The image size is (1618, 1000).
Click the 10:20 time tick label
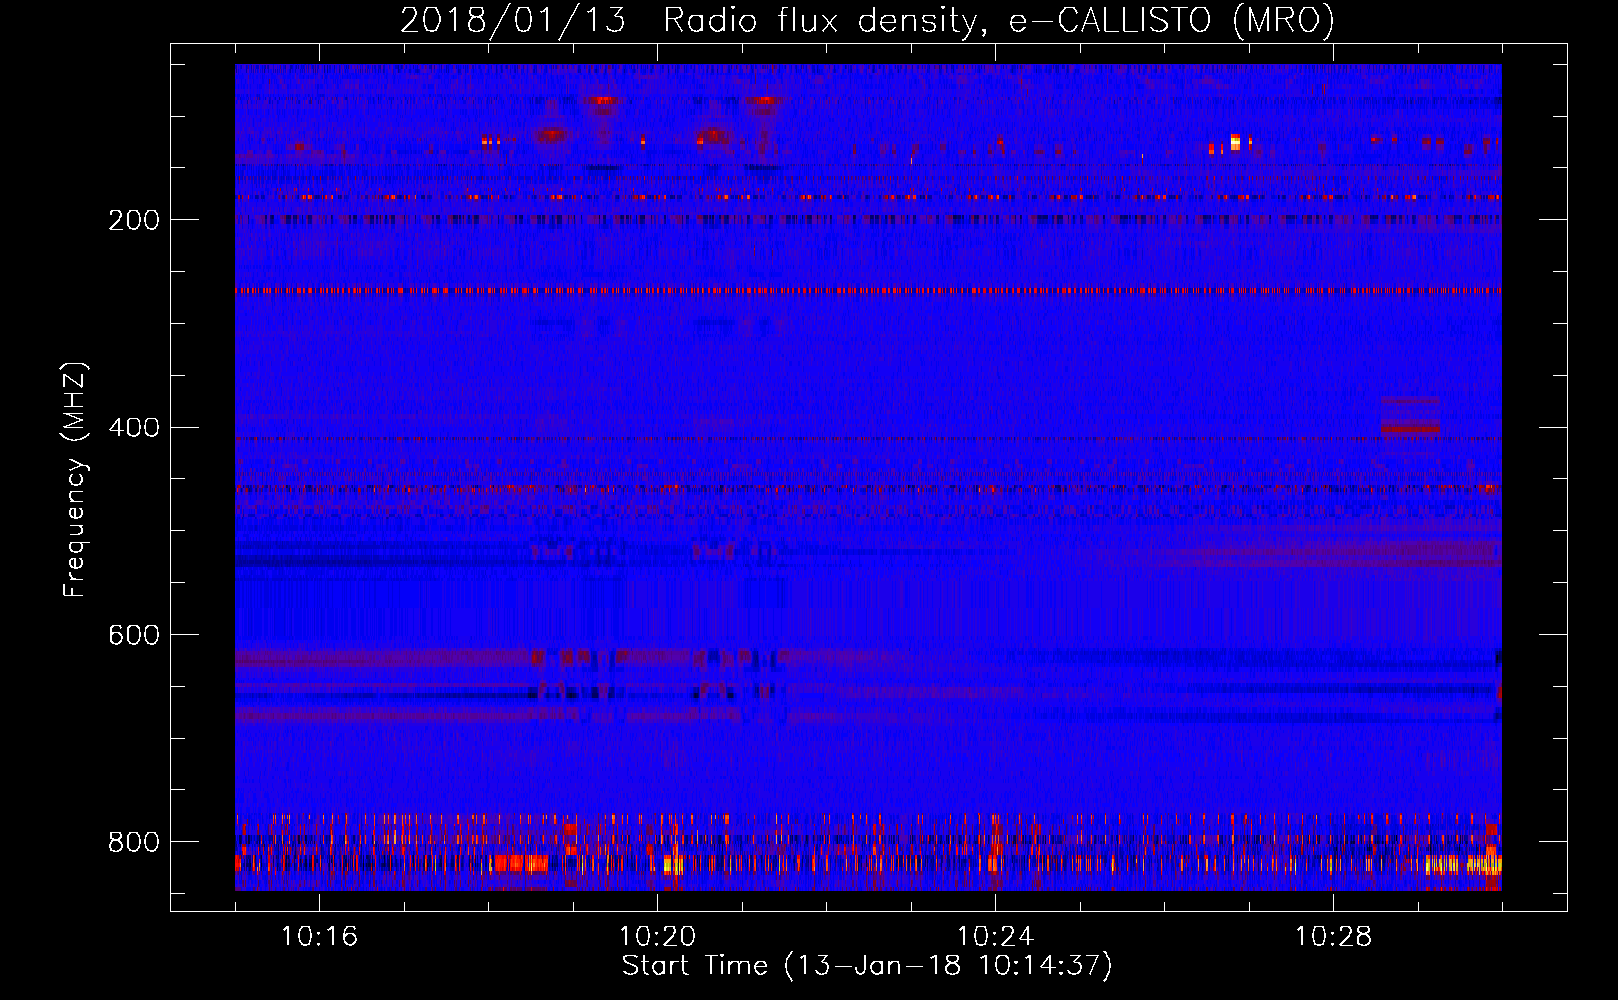[x=657, y=936]
